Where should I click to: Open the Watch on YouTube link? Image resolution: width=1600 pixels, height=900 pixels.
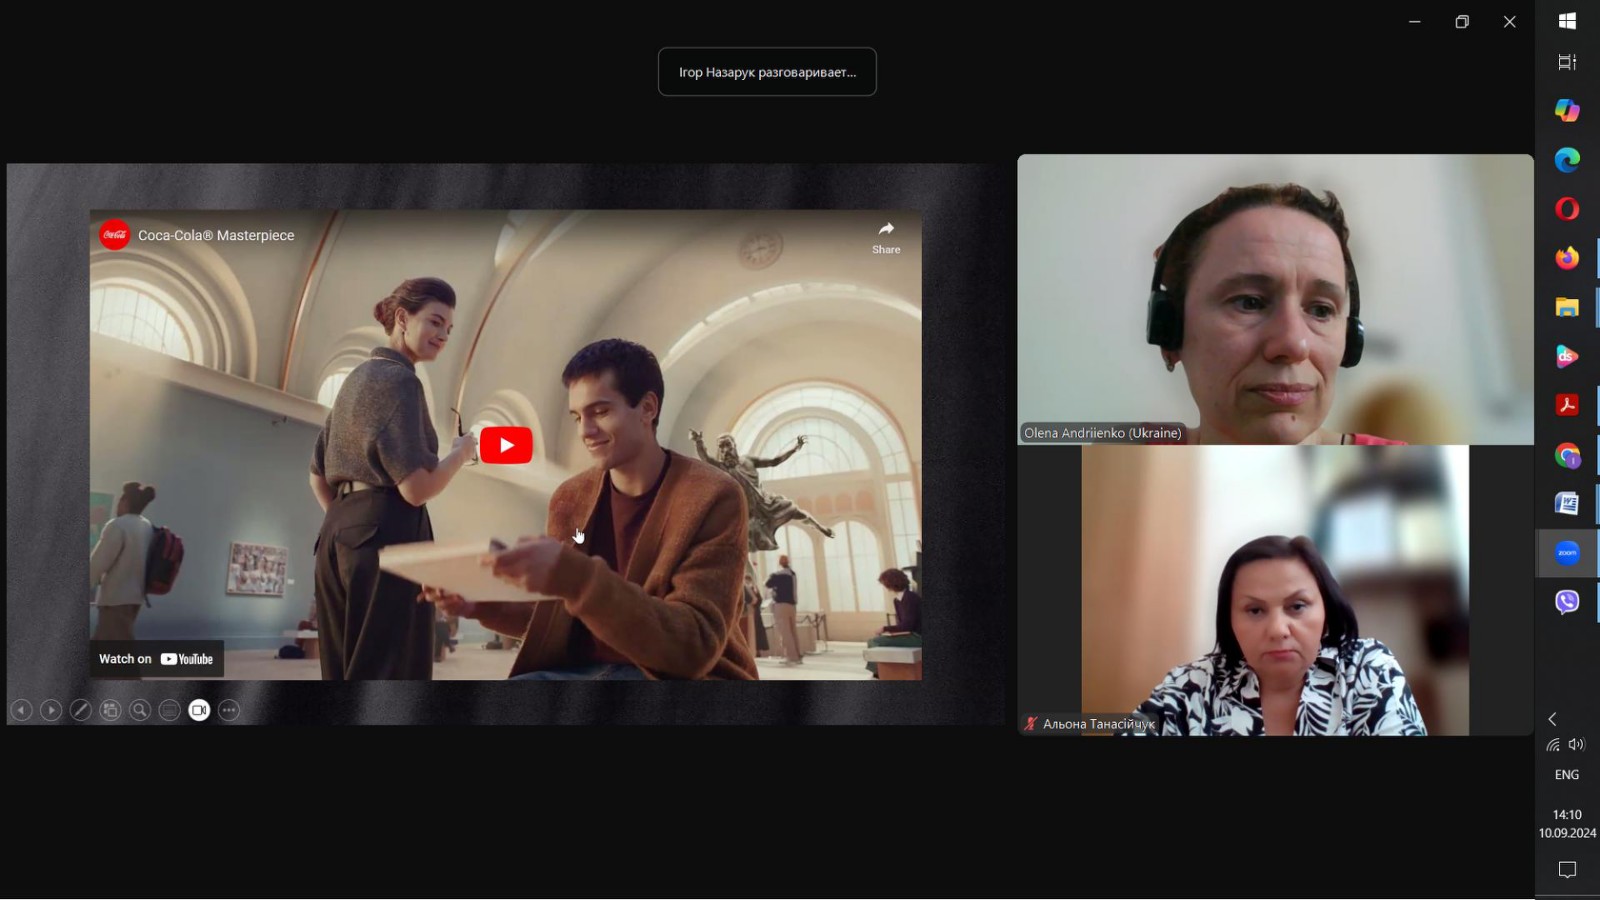157,659
